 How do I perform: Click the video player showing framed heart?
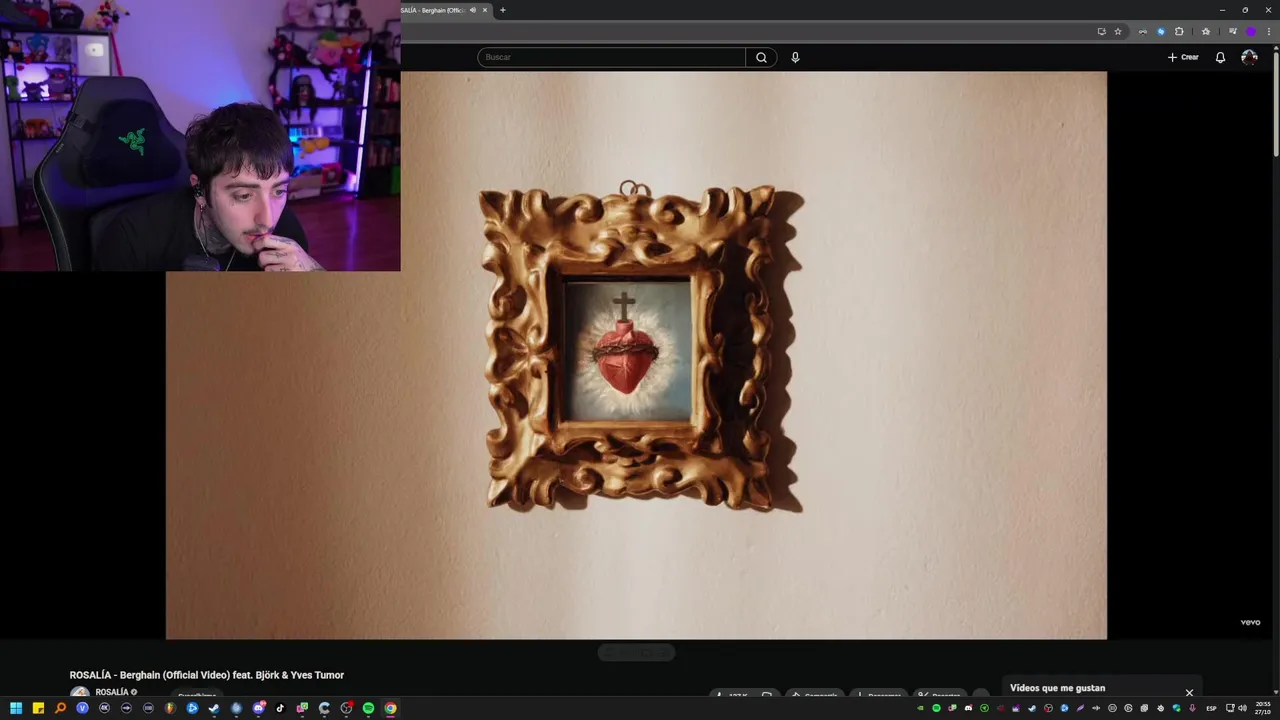636,355
